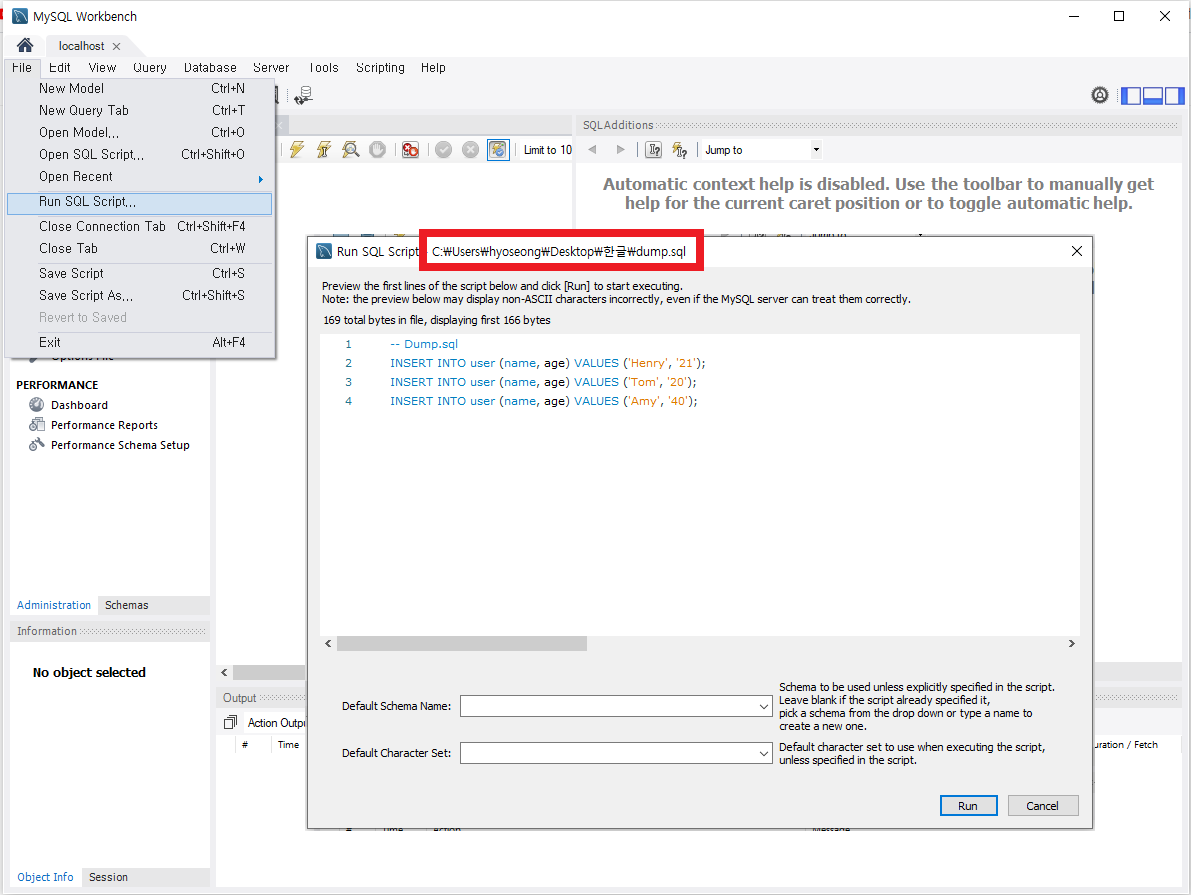Click the query editor scrollbar left arrow
This screenshot has width=1191, height=895.
pos(224,672)
